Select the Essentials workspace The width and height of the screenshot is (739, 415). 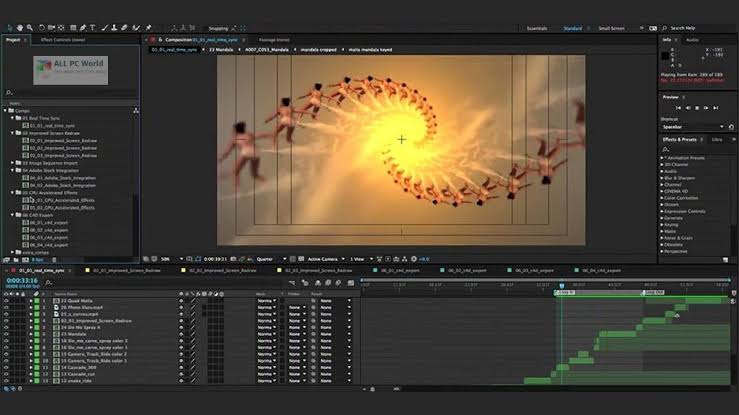[x=537, y=28]
